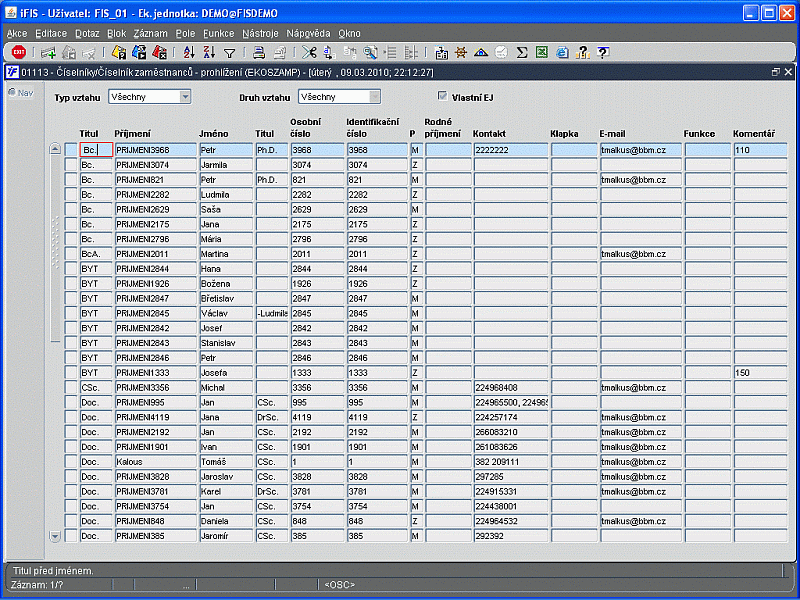Open the Druh vztahu dropdown
This screenshot has width=800, height=600.
(375, 97)
